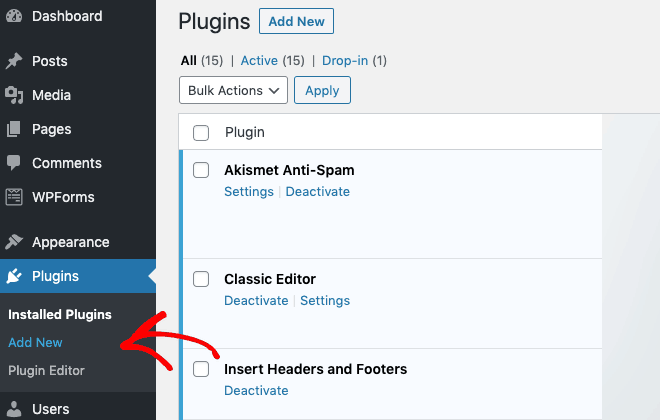Click the Plugin column header
Screen dimensions: 660x420
click(245, 133)
